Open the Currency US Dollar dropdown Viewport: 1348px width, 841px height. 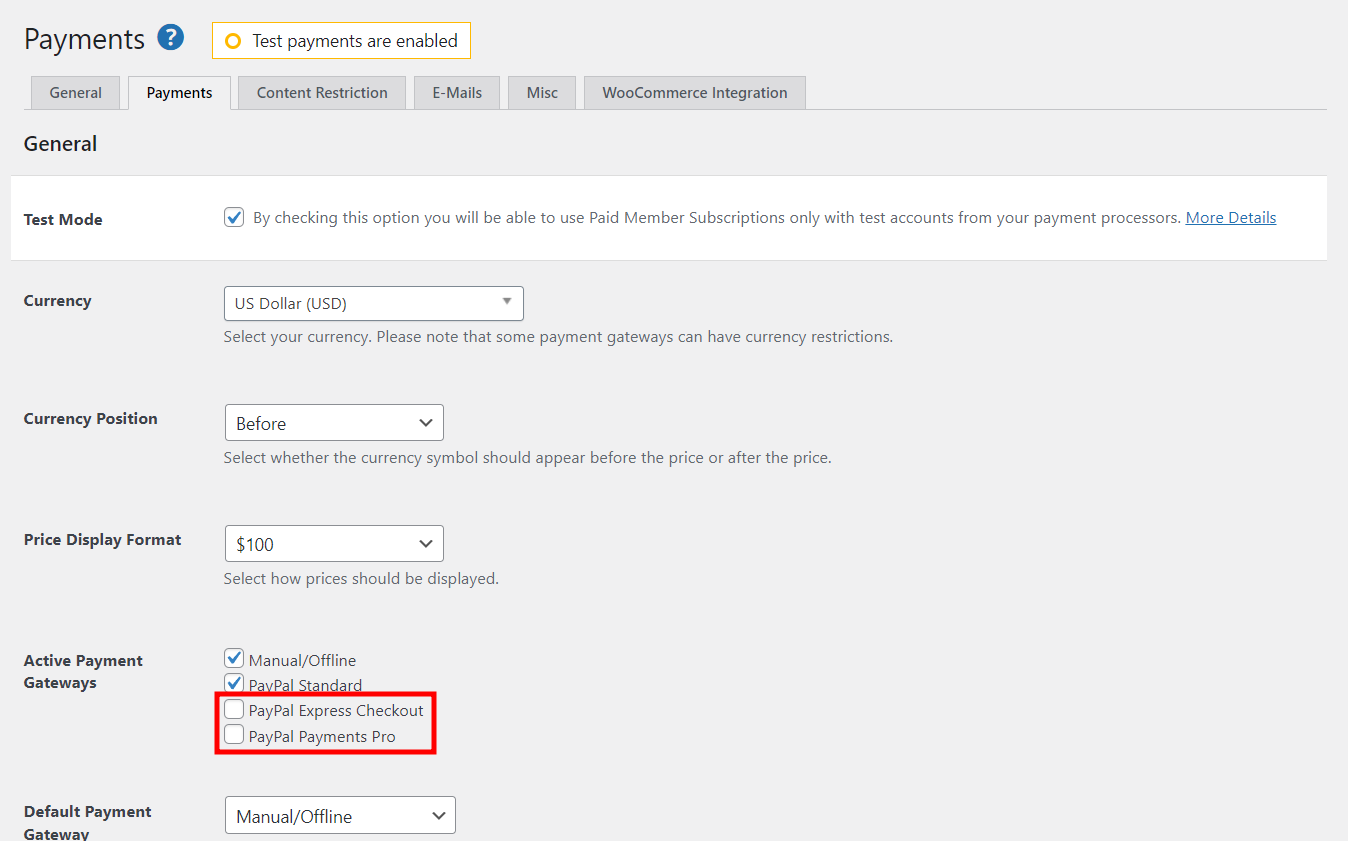tap(374, 303)
